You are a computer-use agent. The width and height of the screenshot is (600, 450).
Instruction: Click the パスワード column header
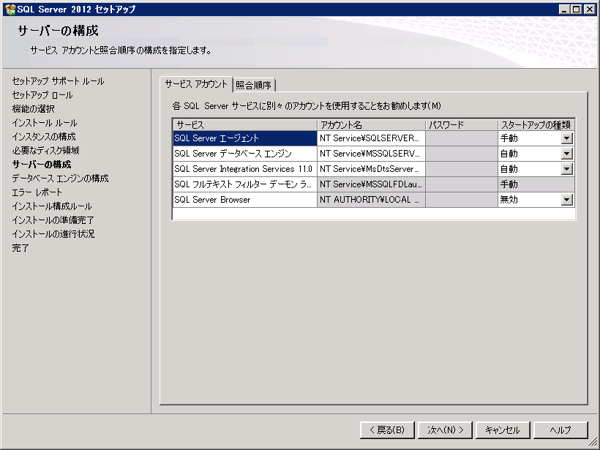[461, 125]
